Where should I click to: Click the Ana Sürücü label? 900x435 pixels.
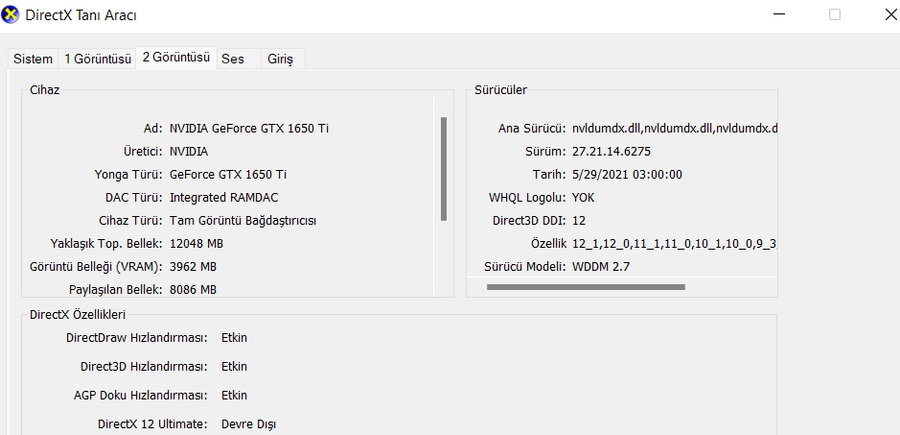532,129
